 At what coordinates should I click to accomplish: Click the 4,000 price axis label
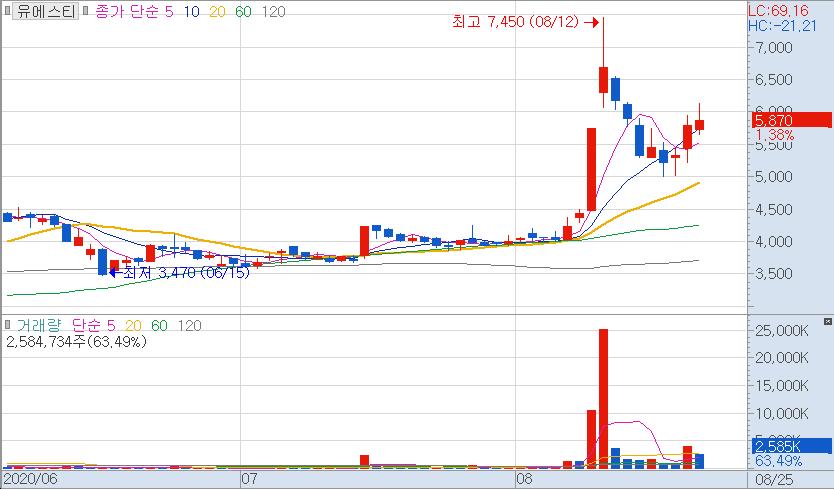click(x=774, y=241)
